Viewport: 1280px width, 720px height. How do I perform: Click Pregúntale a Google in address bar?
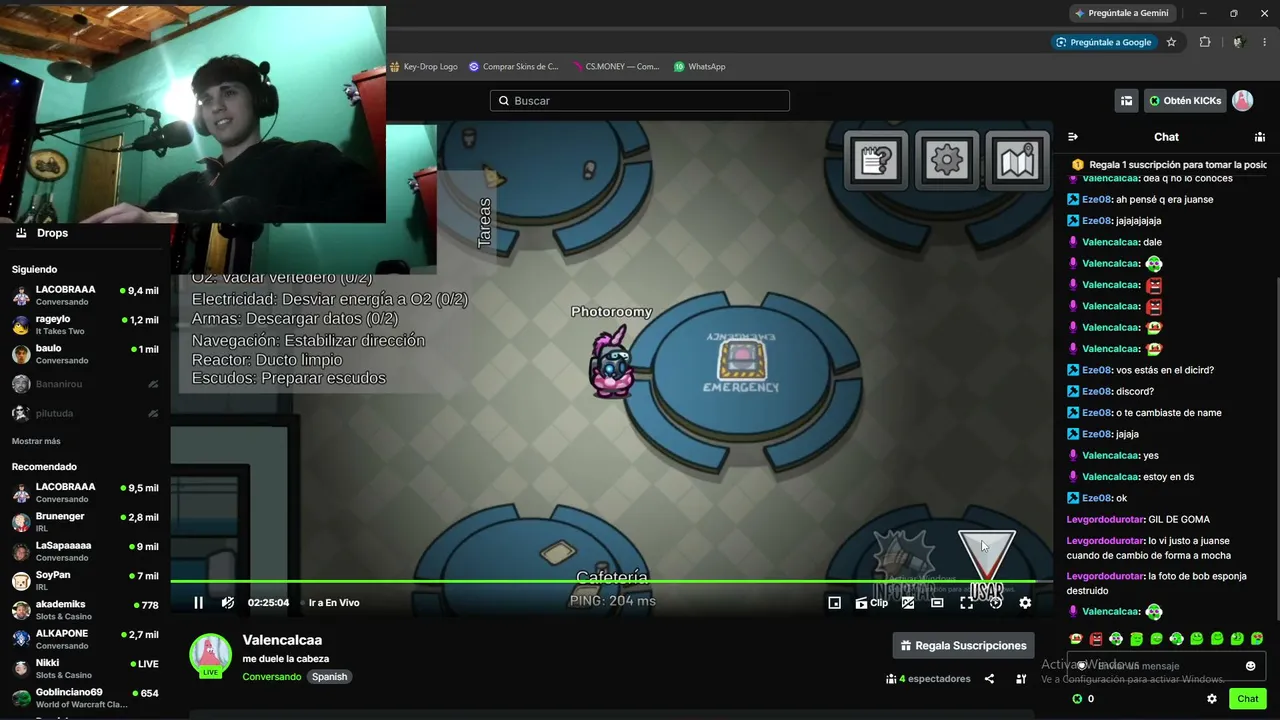tap(1103, 42)
